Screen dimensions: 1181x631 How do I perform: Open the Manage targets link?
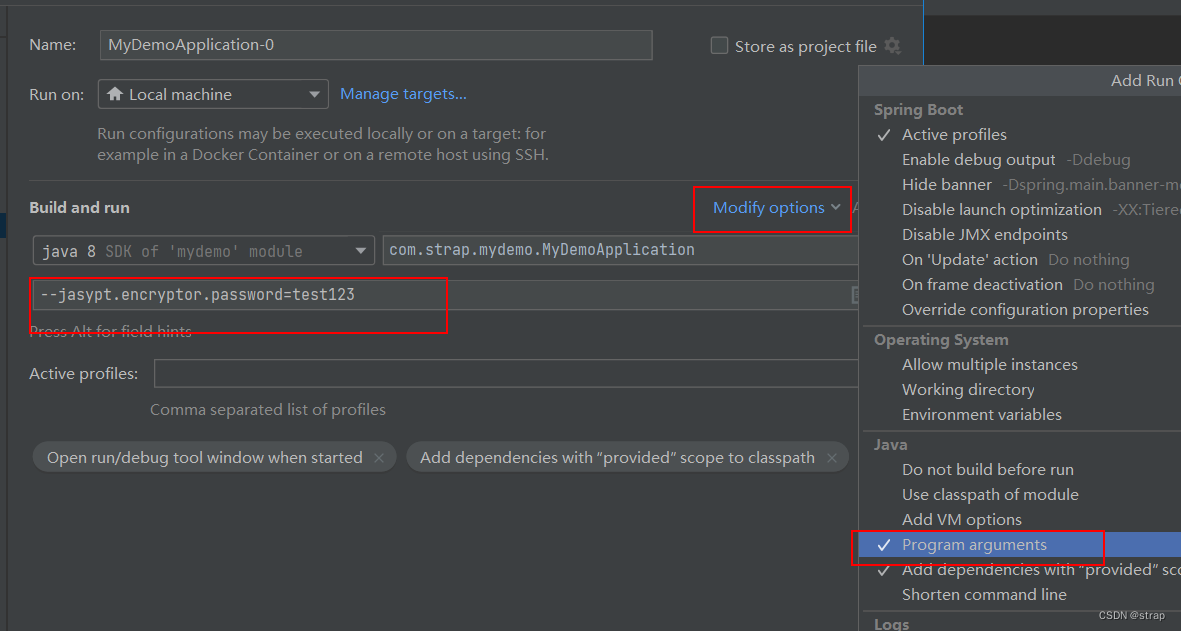[x=403, y=94]
